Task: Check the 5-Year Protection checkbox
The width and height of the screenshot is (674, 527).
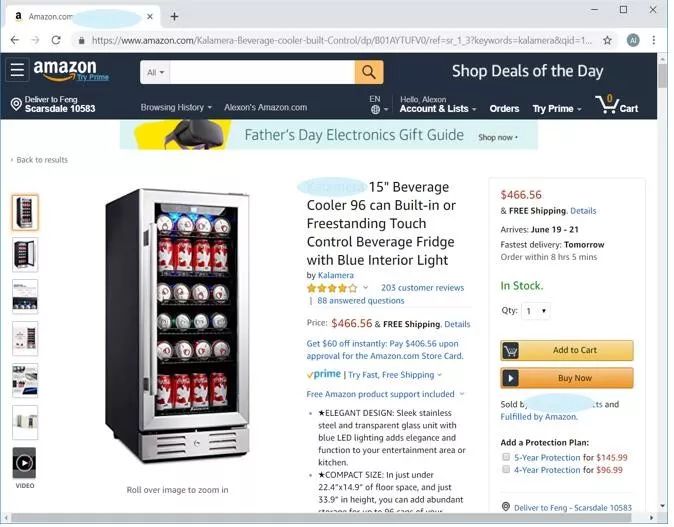Action: point(506,457)
